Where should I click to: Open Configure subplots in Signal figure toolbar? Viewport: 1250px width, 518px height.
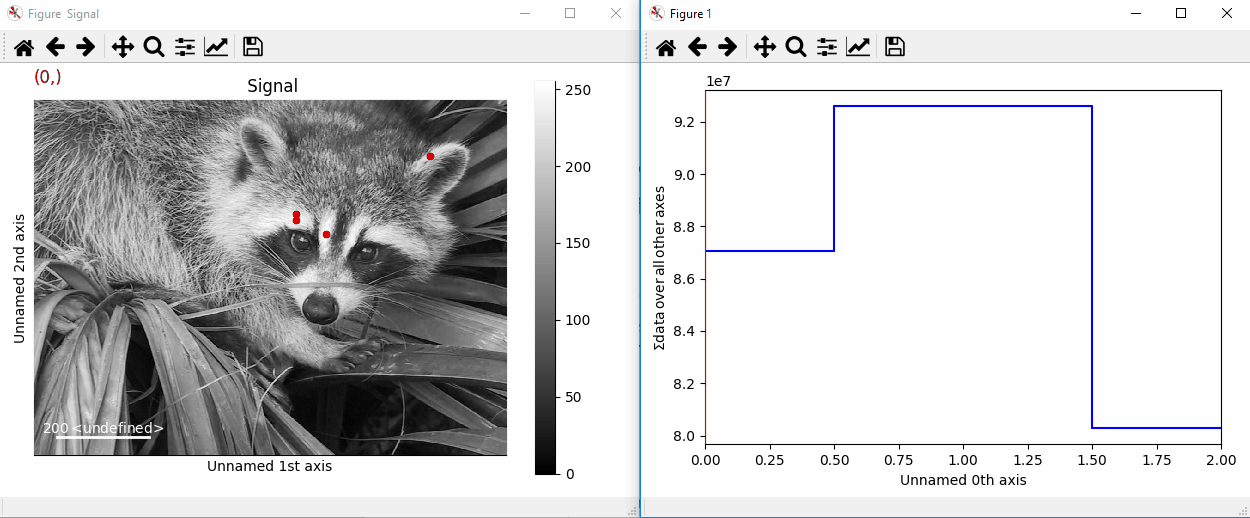185,47
